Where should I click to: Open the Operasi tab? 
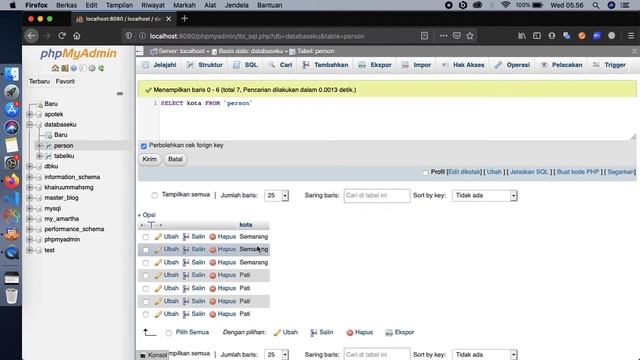click(x=513, y=65)
